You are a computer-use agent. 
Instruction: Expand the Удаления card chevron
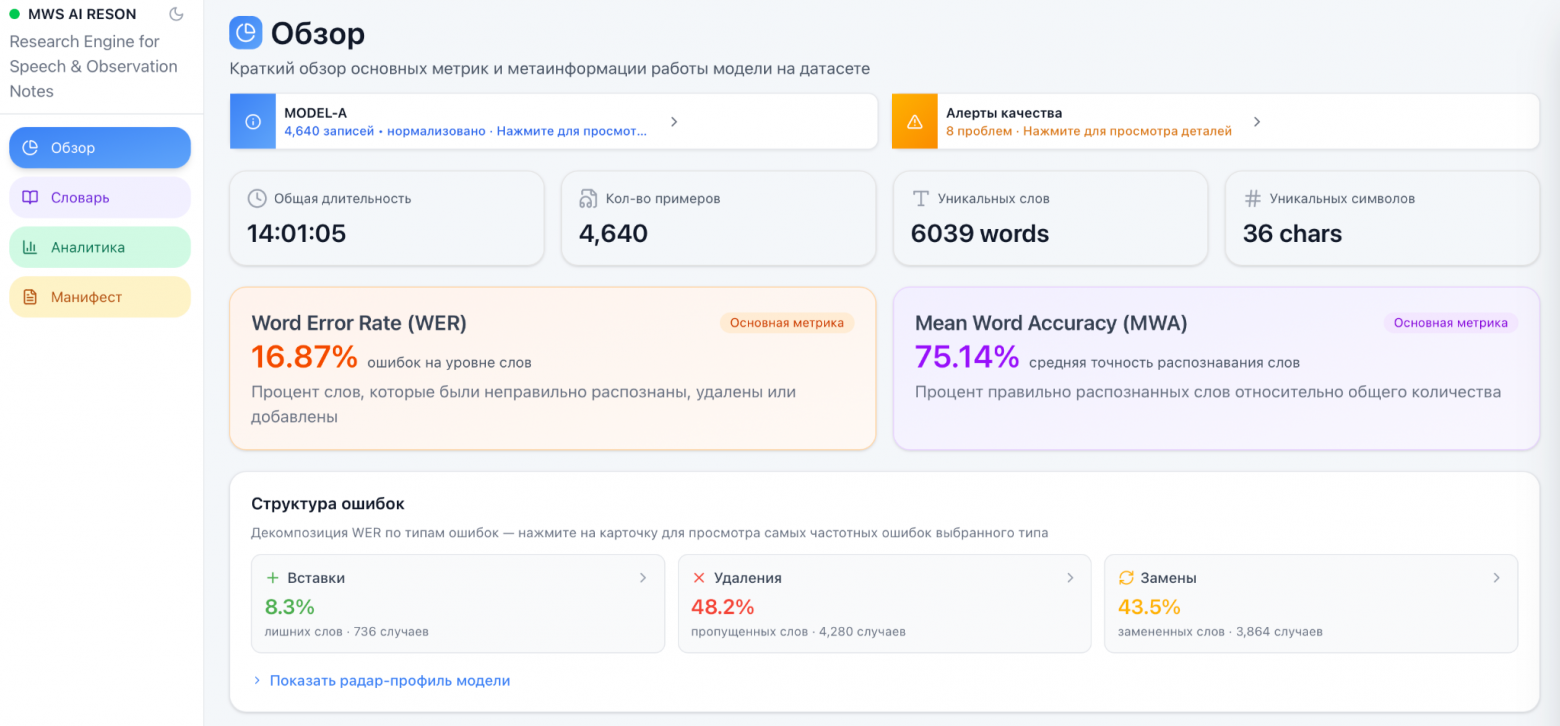pos(1070,578)
